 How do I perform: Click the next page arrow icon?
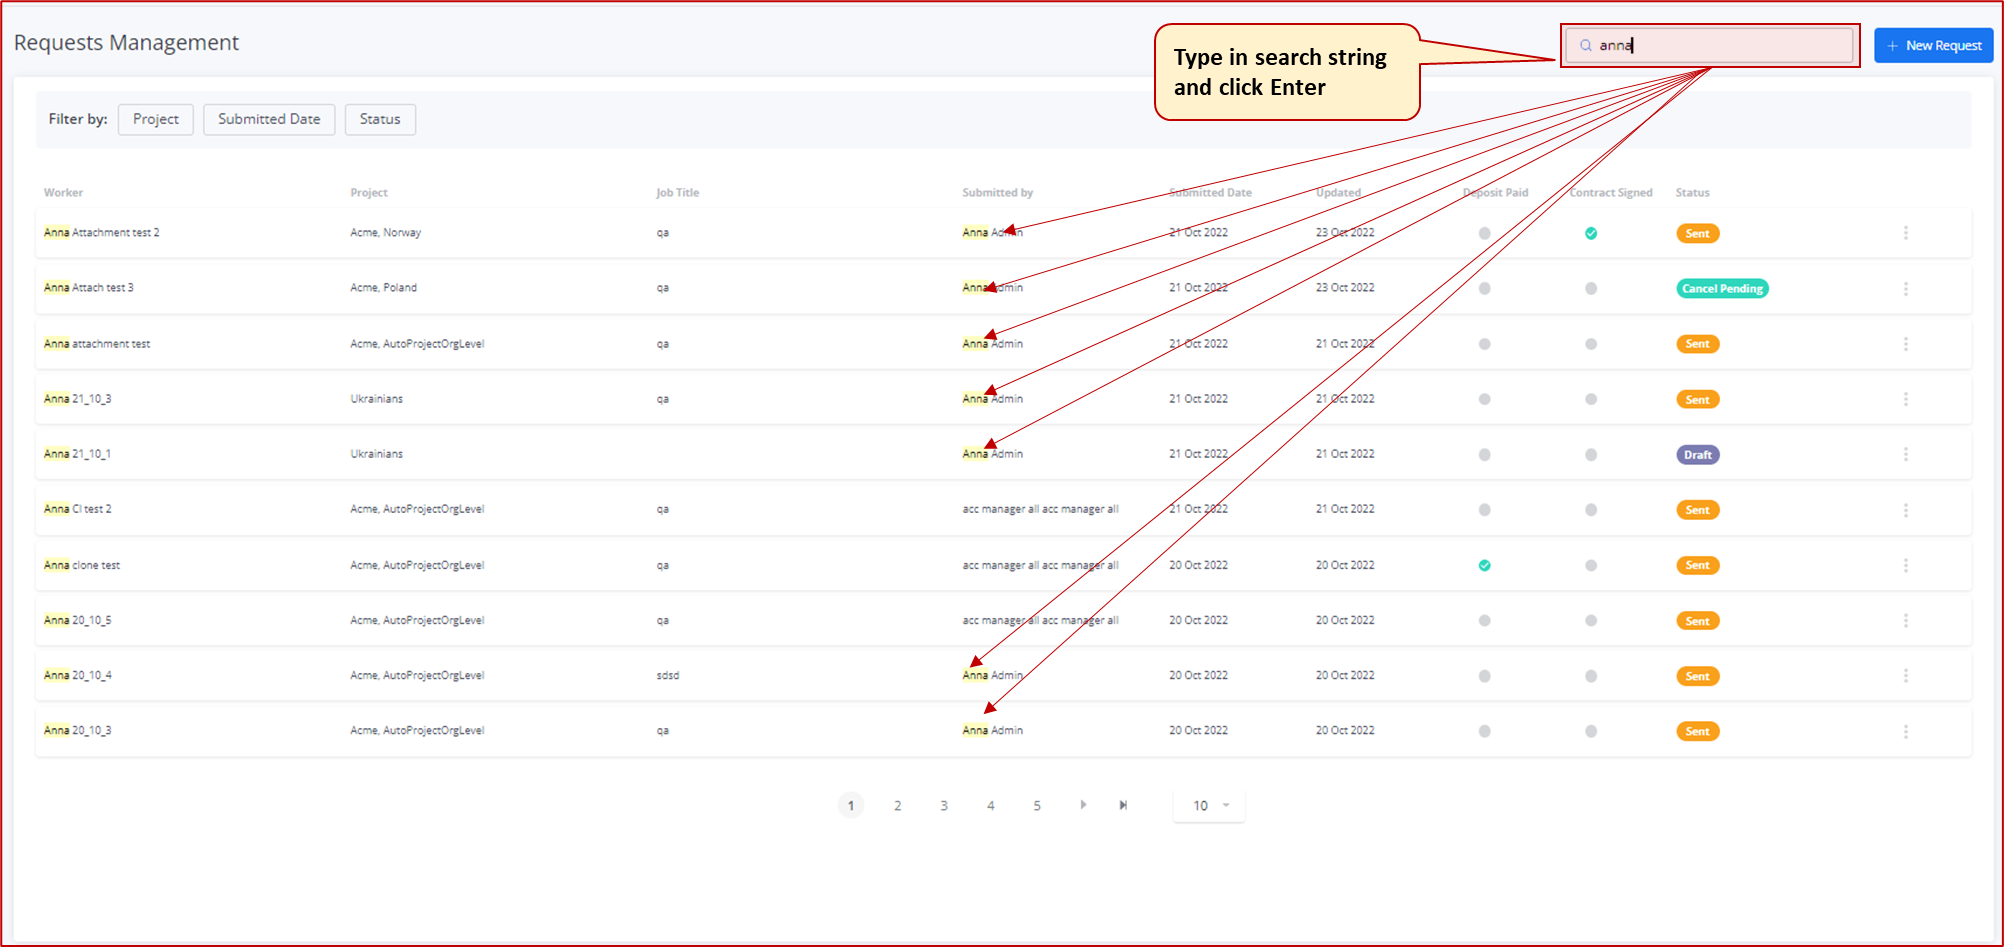1083,805
